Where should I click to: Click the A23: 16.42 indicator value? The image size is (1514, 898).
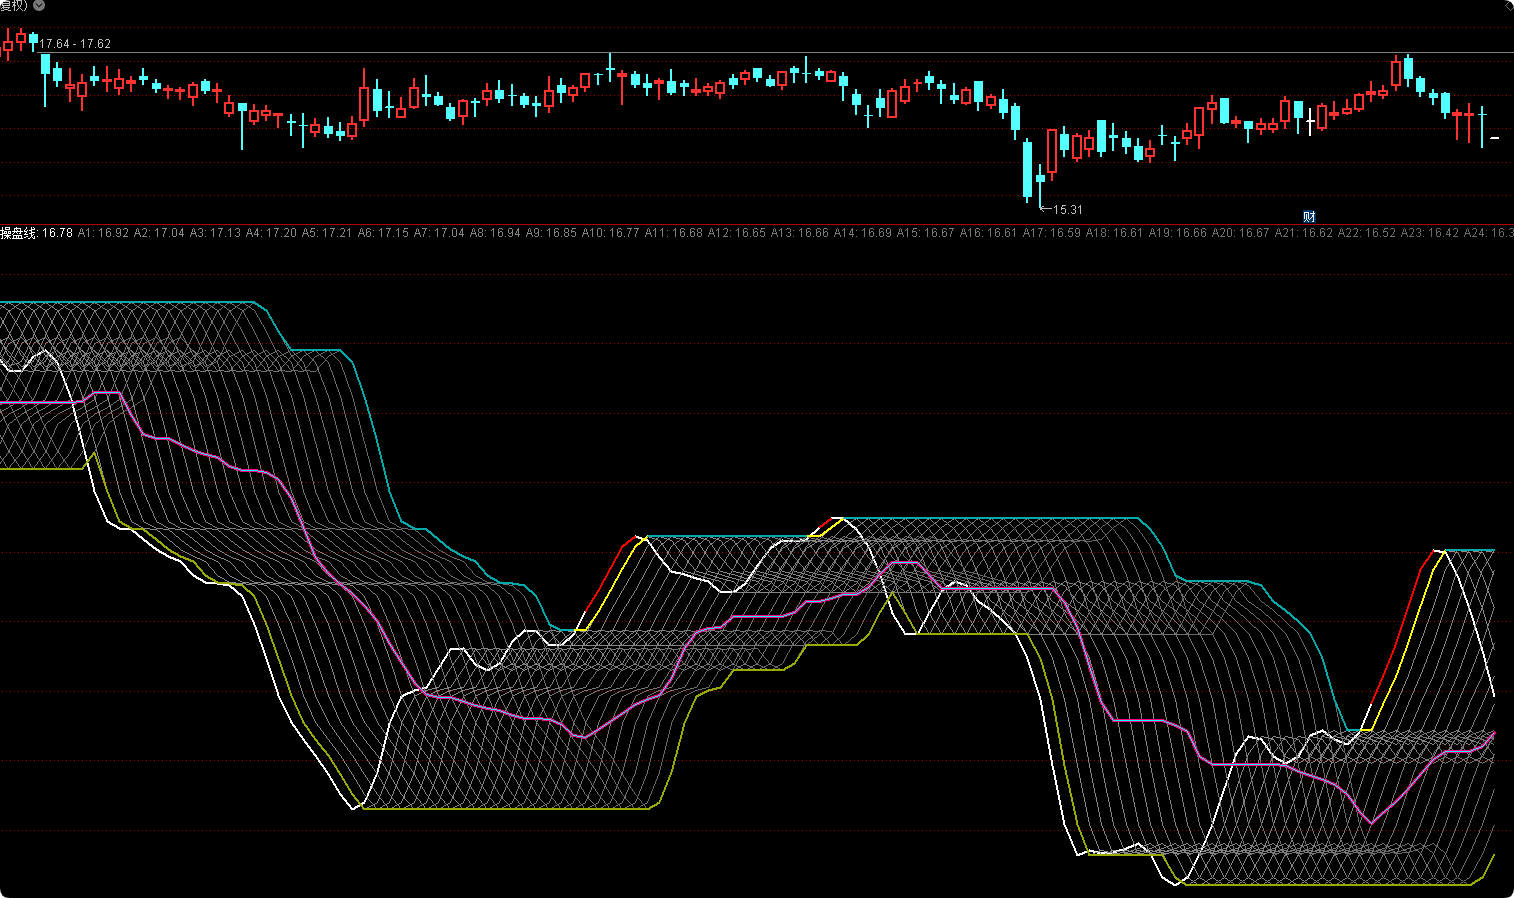(1429, 233)
